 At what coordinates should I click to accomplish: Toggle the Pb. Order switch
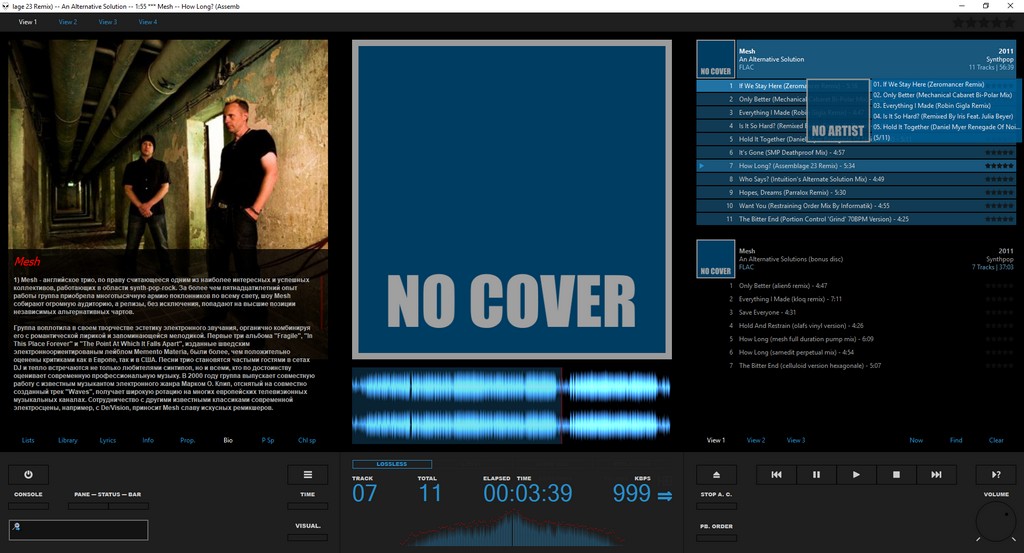tap(716, 537)
